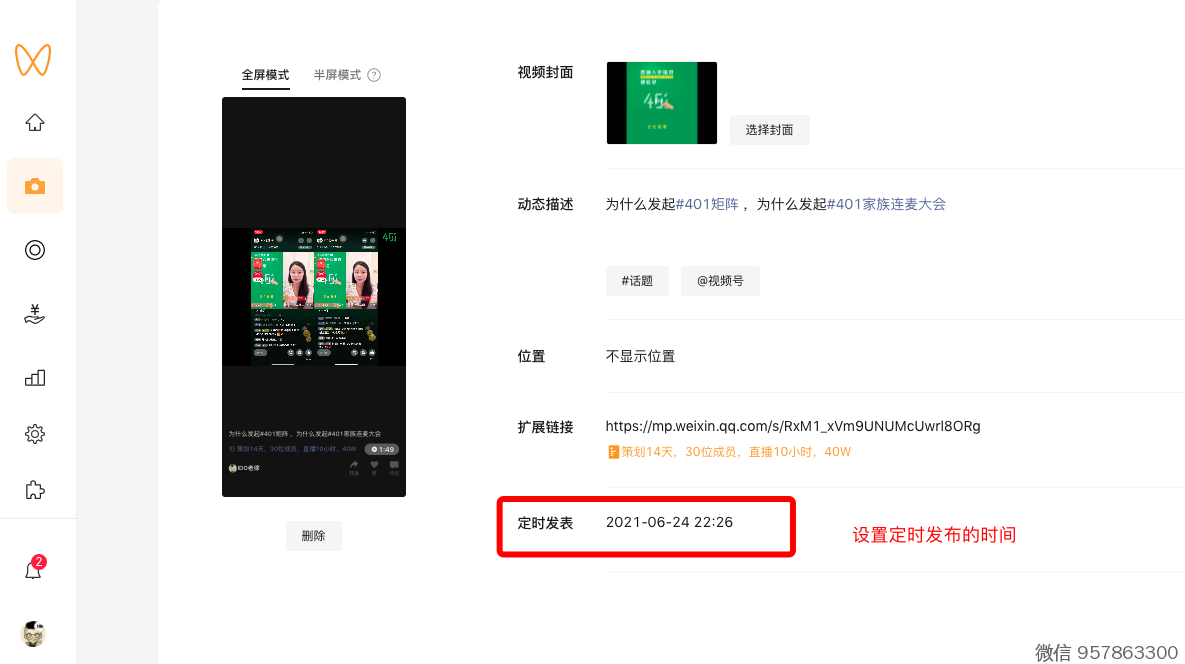Click the @视频号 button
The height and width of the screenshot is (664, 1185).
(x=720, y=281)
